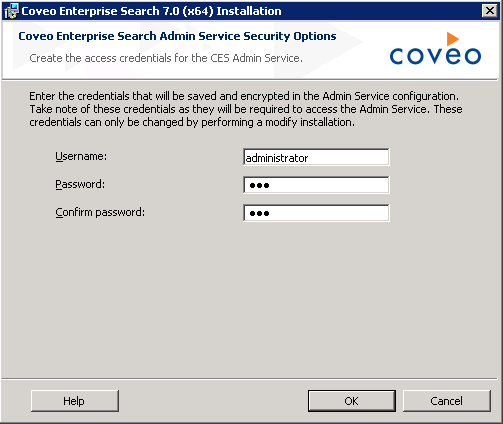The height and width of the screenshot is (424, 503).
Task: Click the 'Password:' label
Action: point(80,184)
